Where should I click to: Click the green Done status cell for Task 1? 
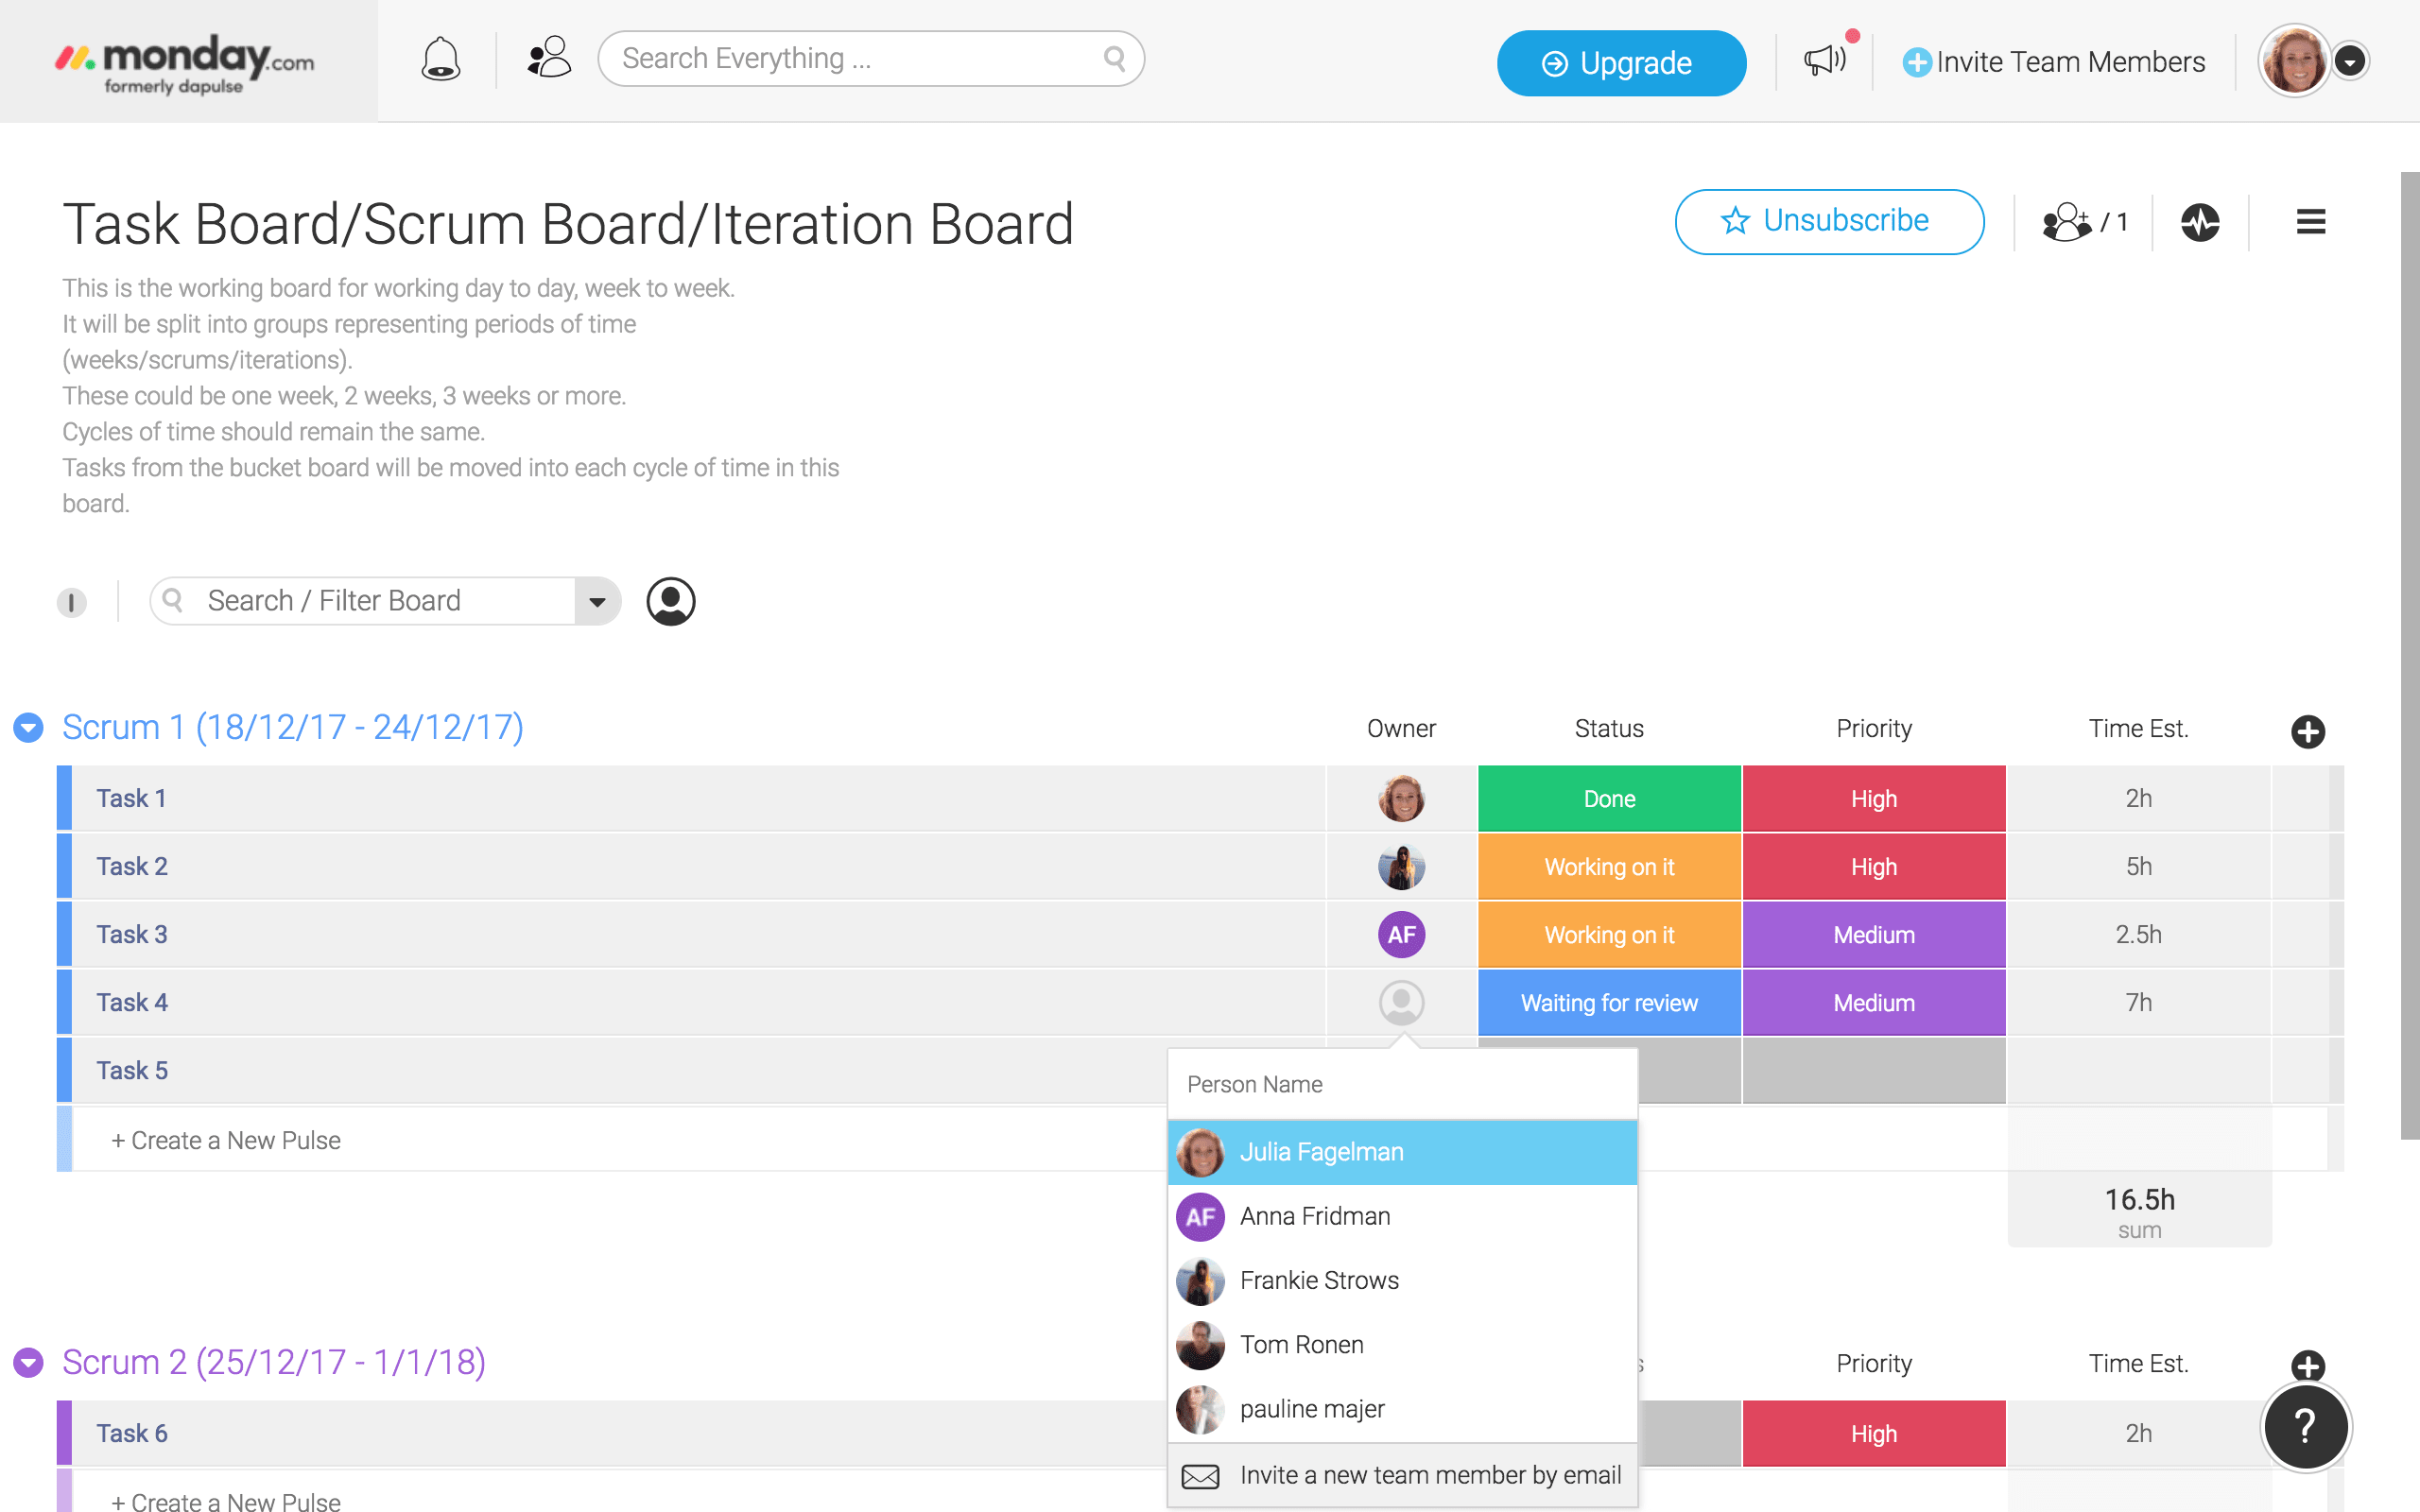pos(1608,798)
